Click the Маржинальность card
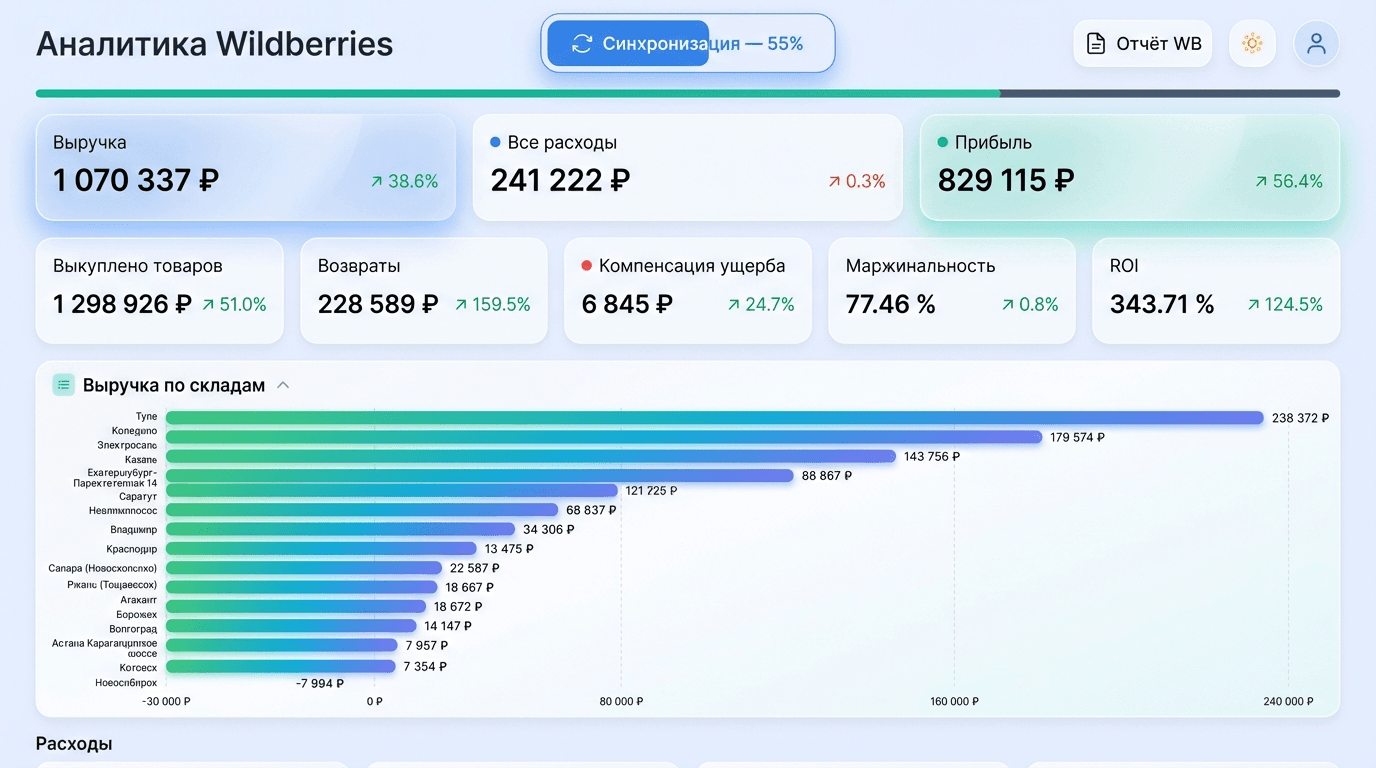The width and height of the screenshot is (1376, 768). 951,290
